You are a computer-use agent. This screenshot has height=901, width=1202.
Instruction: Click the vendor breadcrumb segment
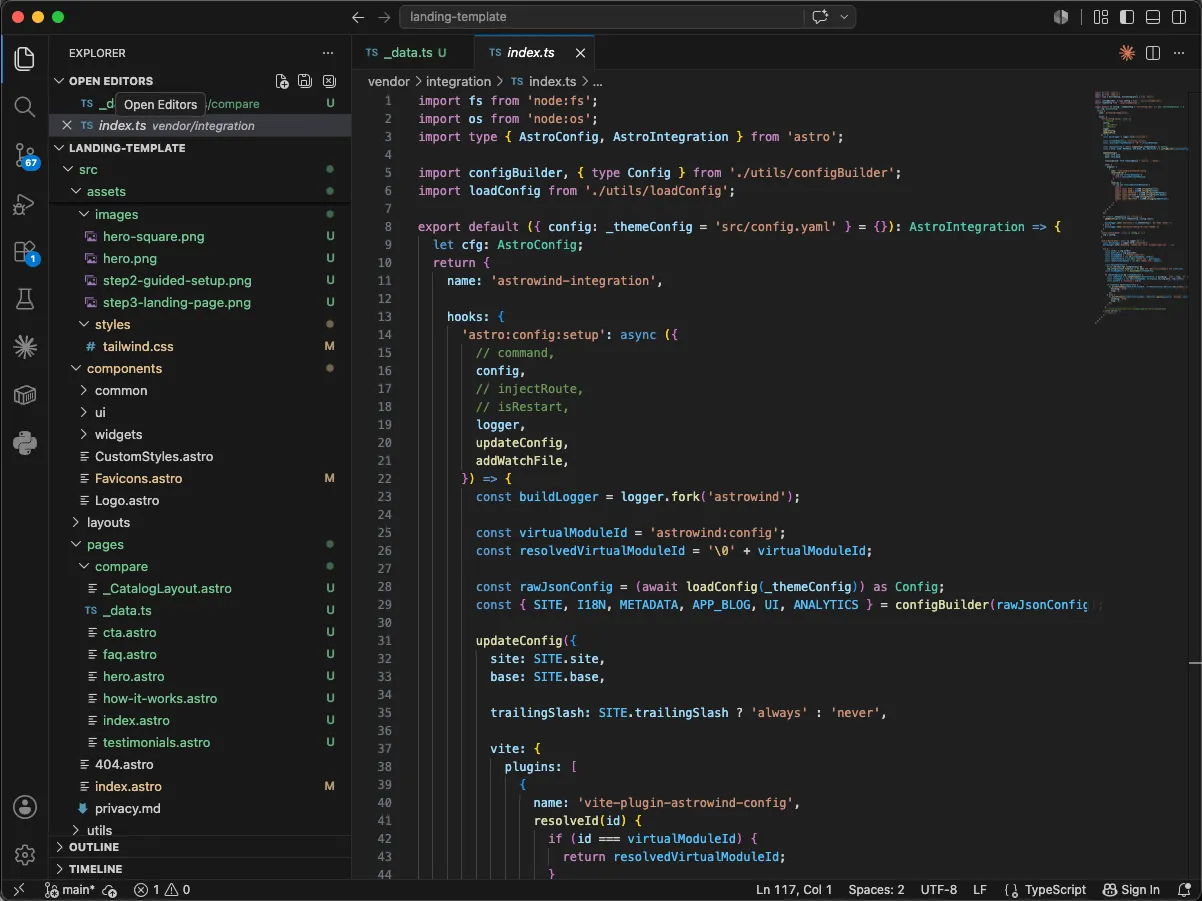coord(389,82)
